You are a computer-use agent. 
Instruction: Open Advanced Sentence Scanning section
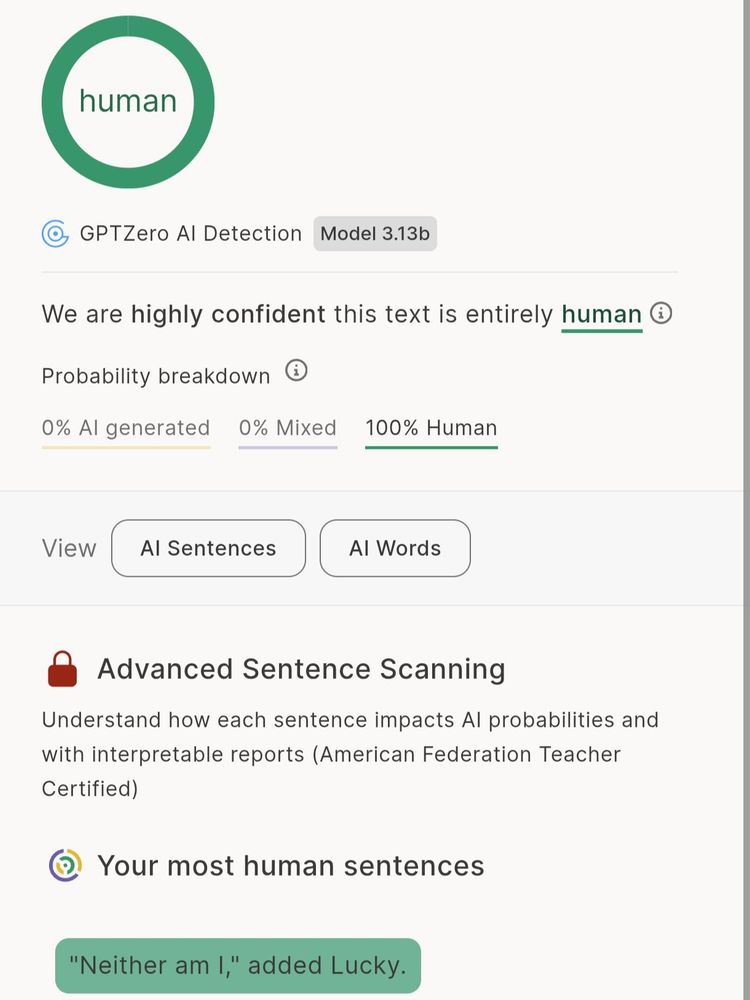[x=301, y=669]
